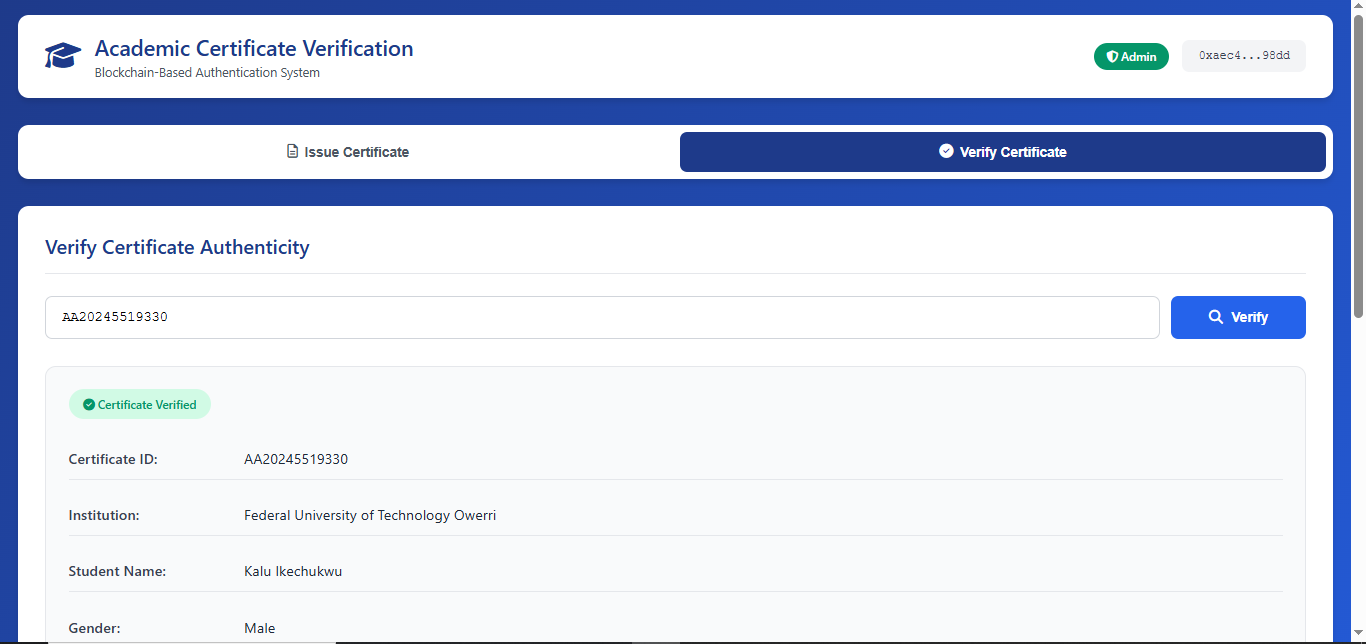Click the green check icon in Certificate Verified badge
The image size is (1366, 644).
click(89, 405)
